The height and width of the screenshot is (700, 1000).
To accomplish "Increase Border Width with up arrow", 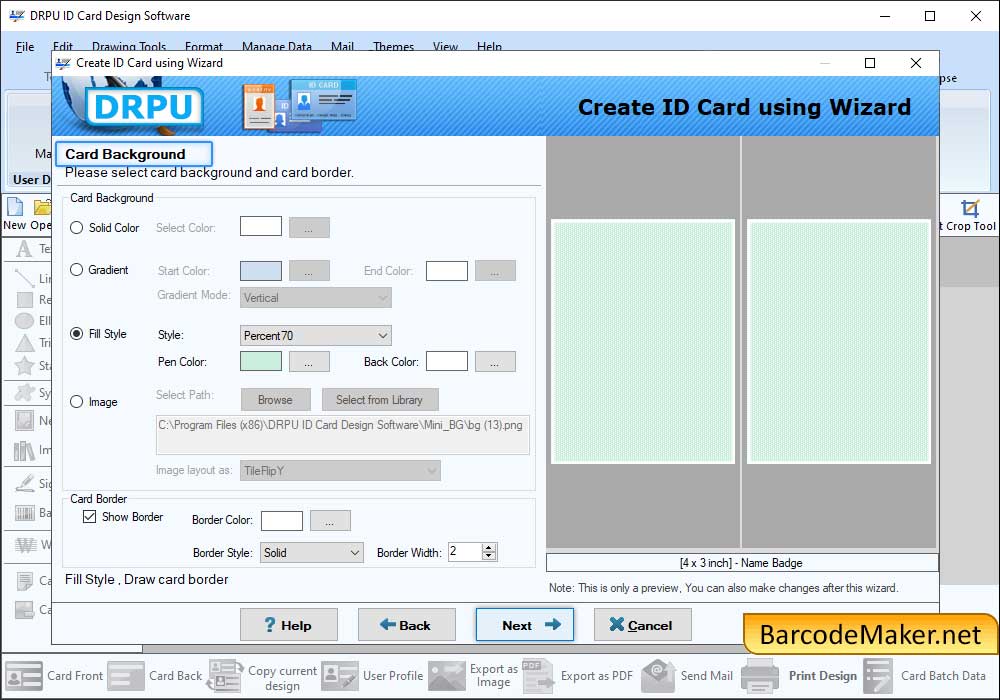I will click(x=489, y=548).
